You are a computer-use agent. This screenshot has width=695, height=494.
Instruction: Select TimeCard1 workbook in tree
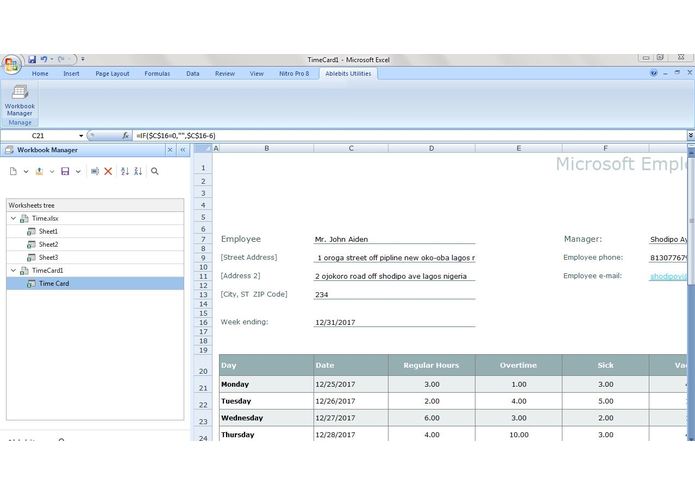[47, 270]
